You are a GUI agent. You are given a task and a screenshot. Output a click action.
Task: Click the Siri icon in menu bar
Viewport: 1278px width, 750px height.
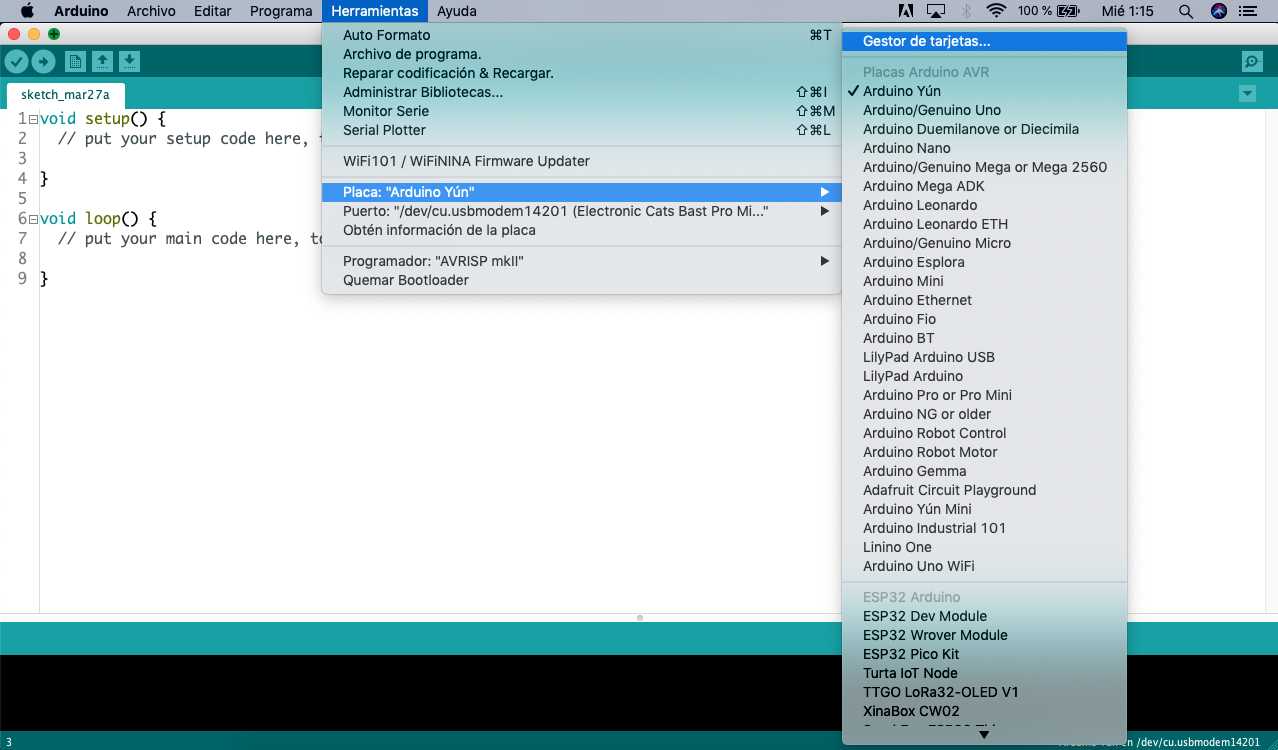(x=1218, y=11)
